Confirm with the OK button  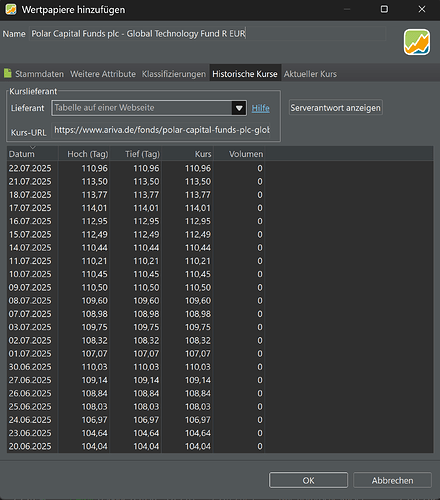click(x=308, y=480)
